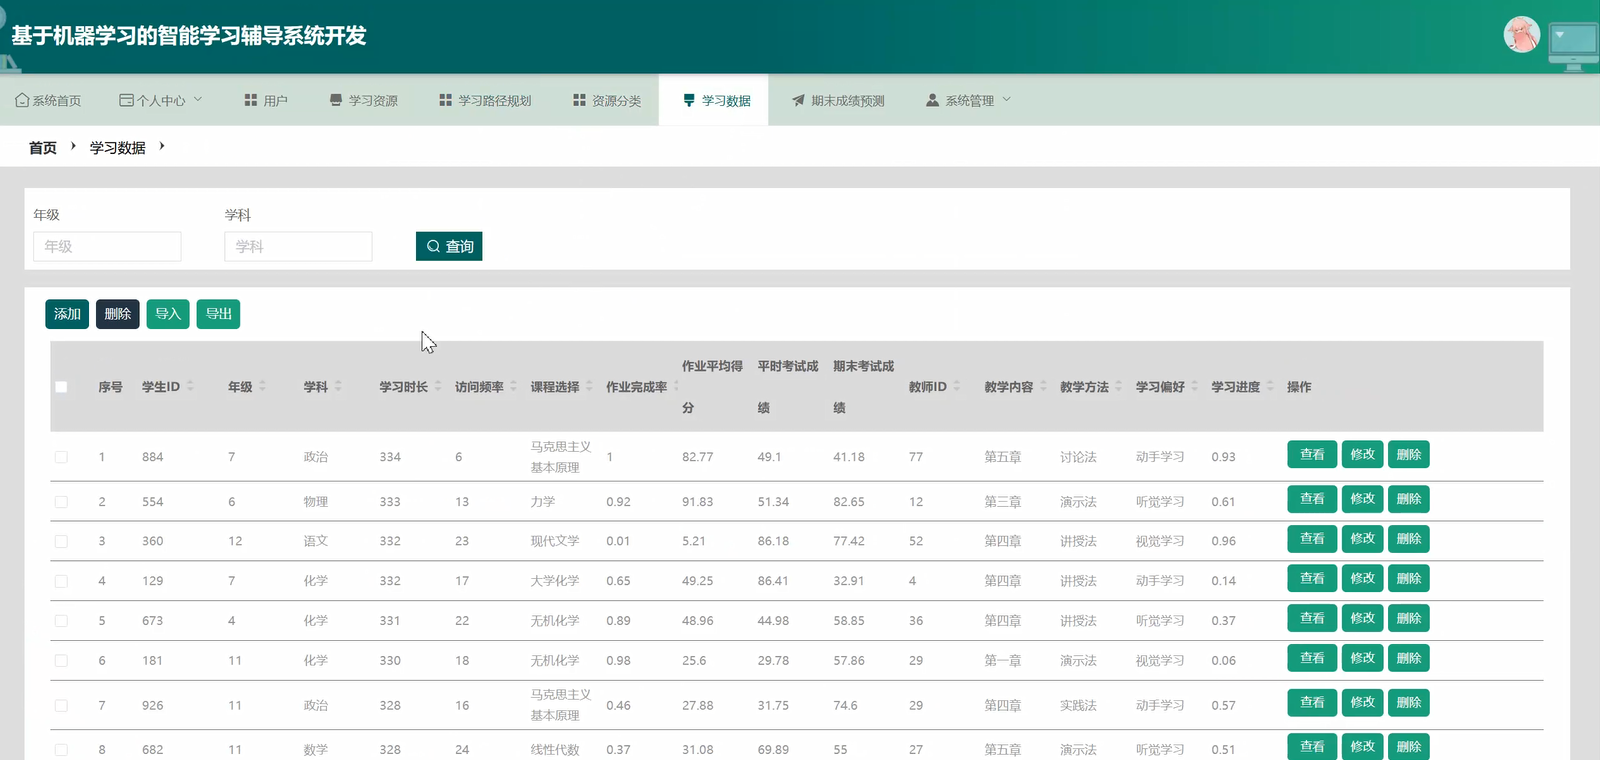1600x760 pixels.
Task: Focus the 年级 filter input field
Action: click(107, 246)
